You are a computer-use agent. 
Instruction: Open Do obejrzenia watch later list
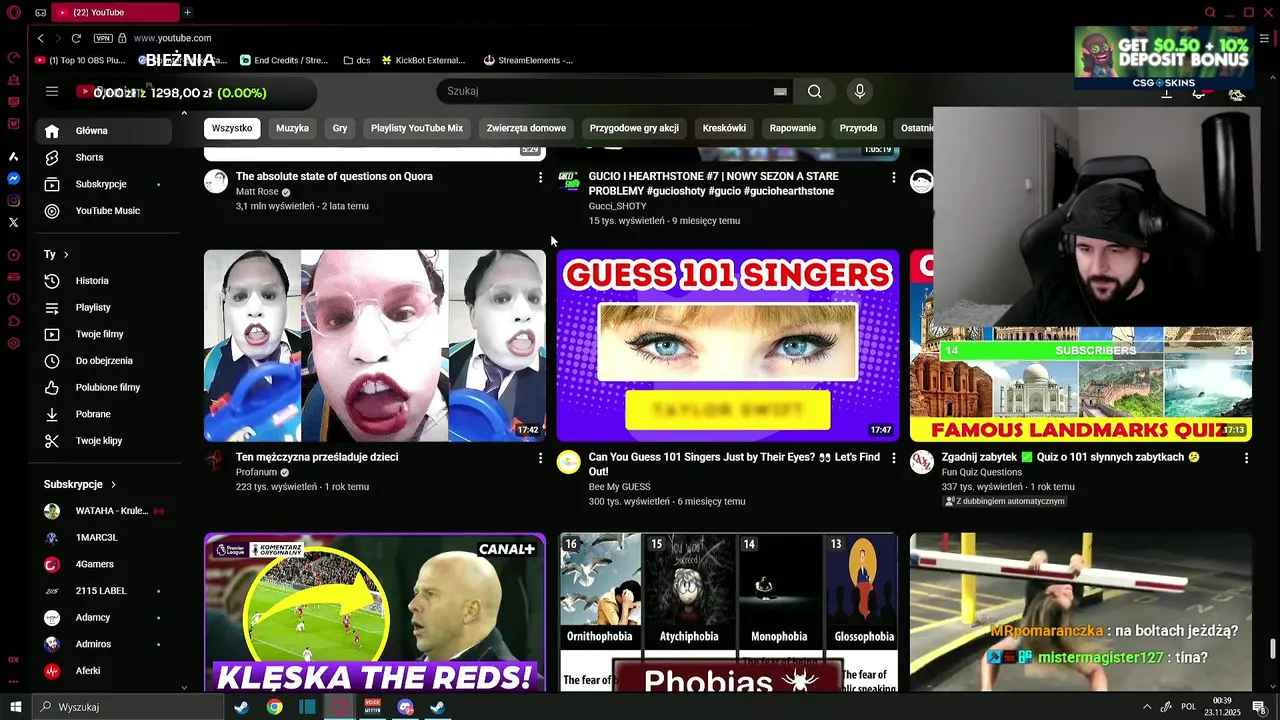(x=104, y=361)
